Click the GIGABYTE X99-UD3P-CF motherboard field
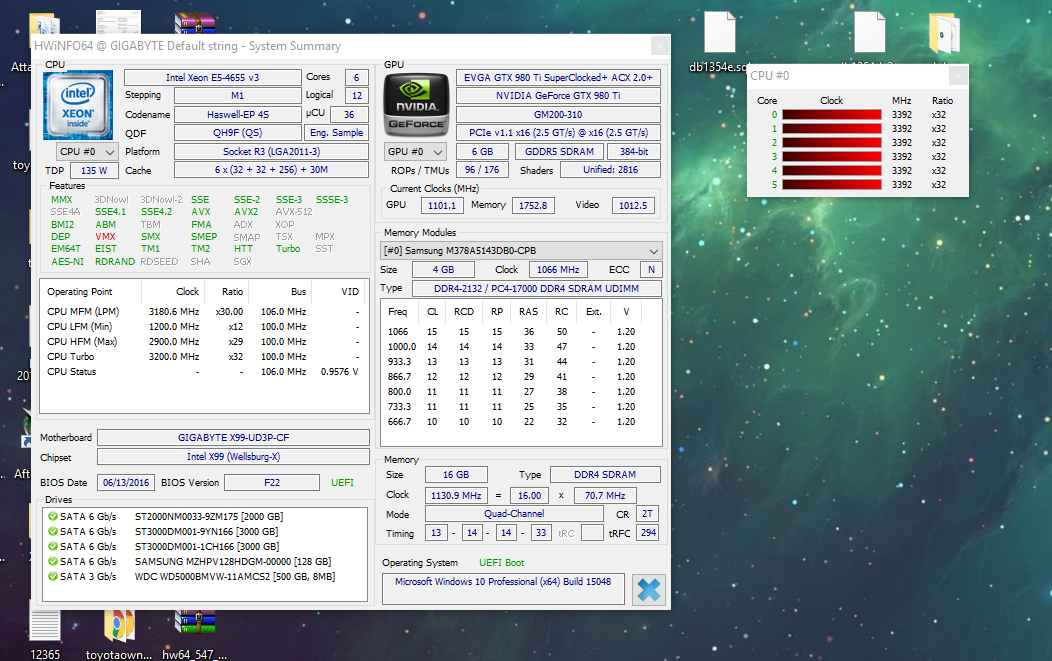This screenshot has width=1052, height=661. [233, 438]
